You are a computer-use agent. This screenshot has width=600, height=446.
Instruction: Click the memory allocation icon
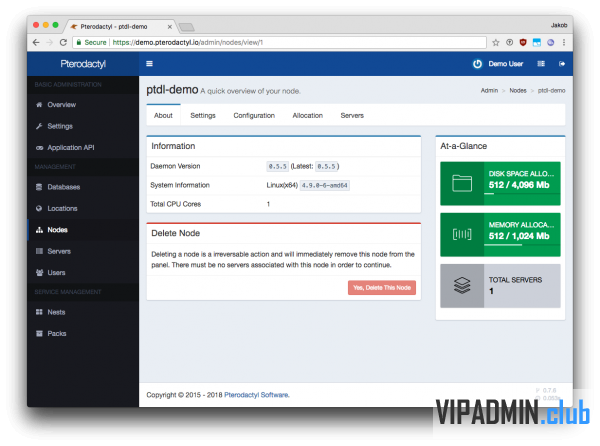pos(462,234)
